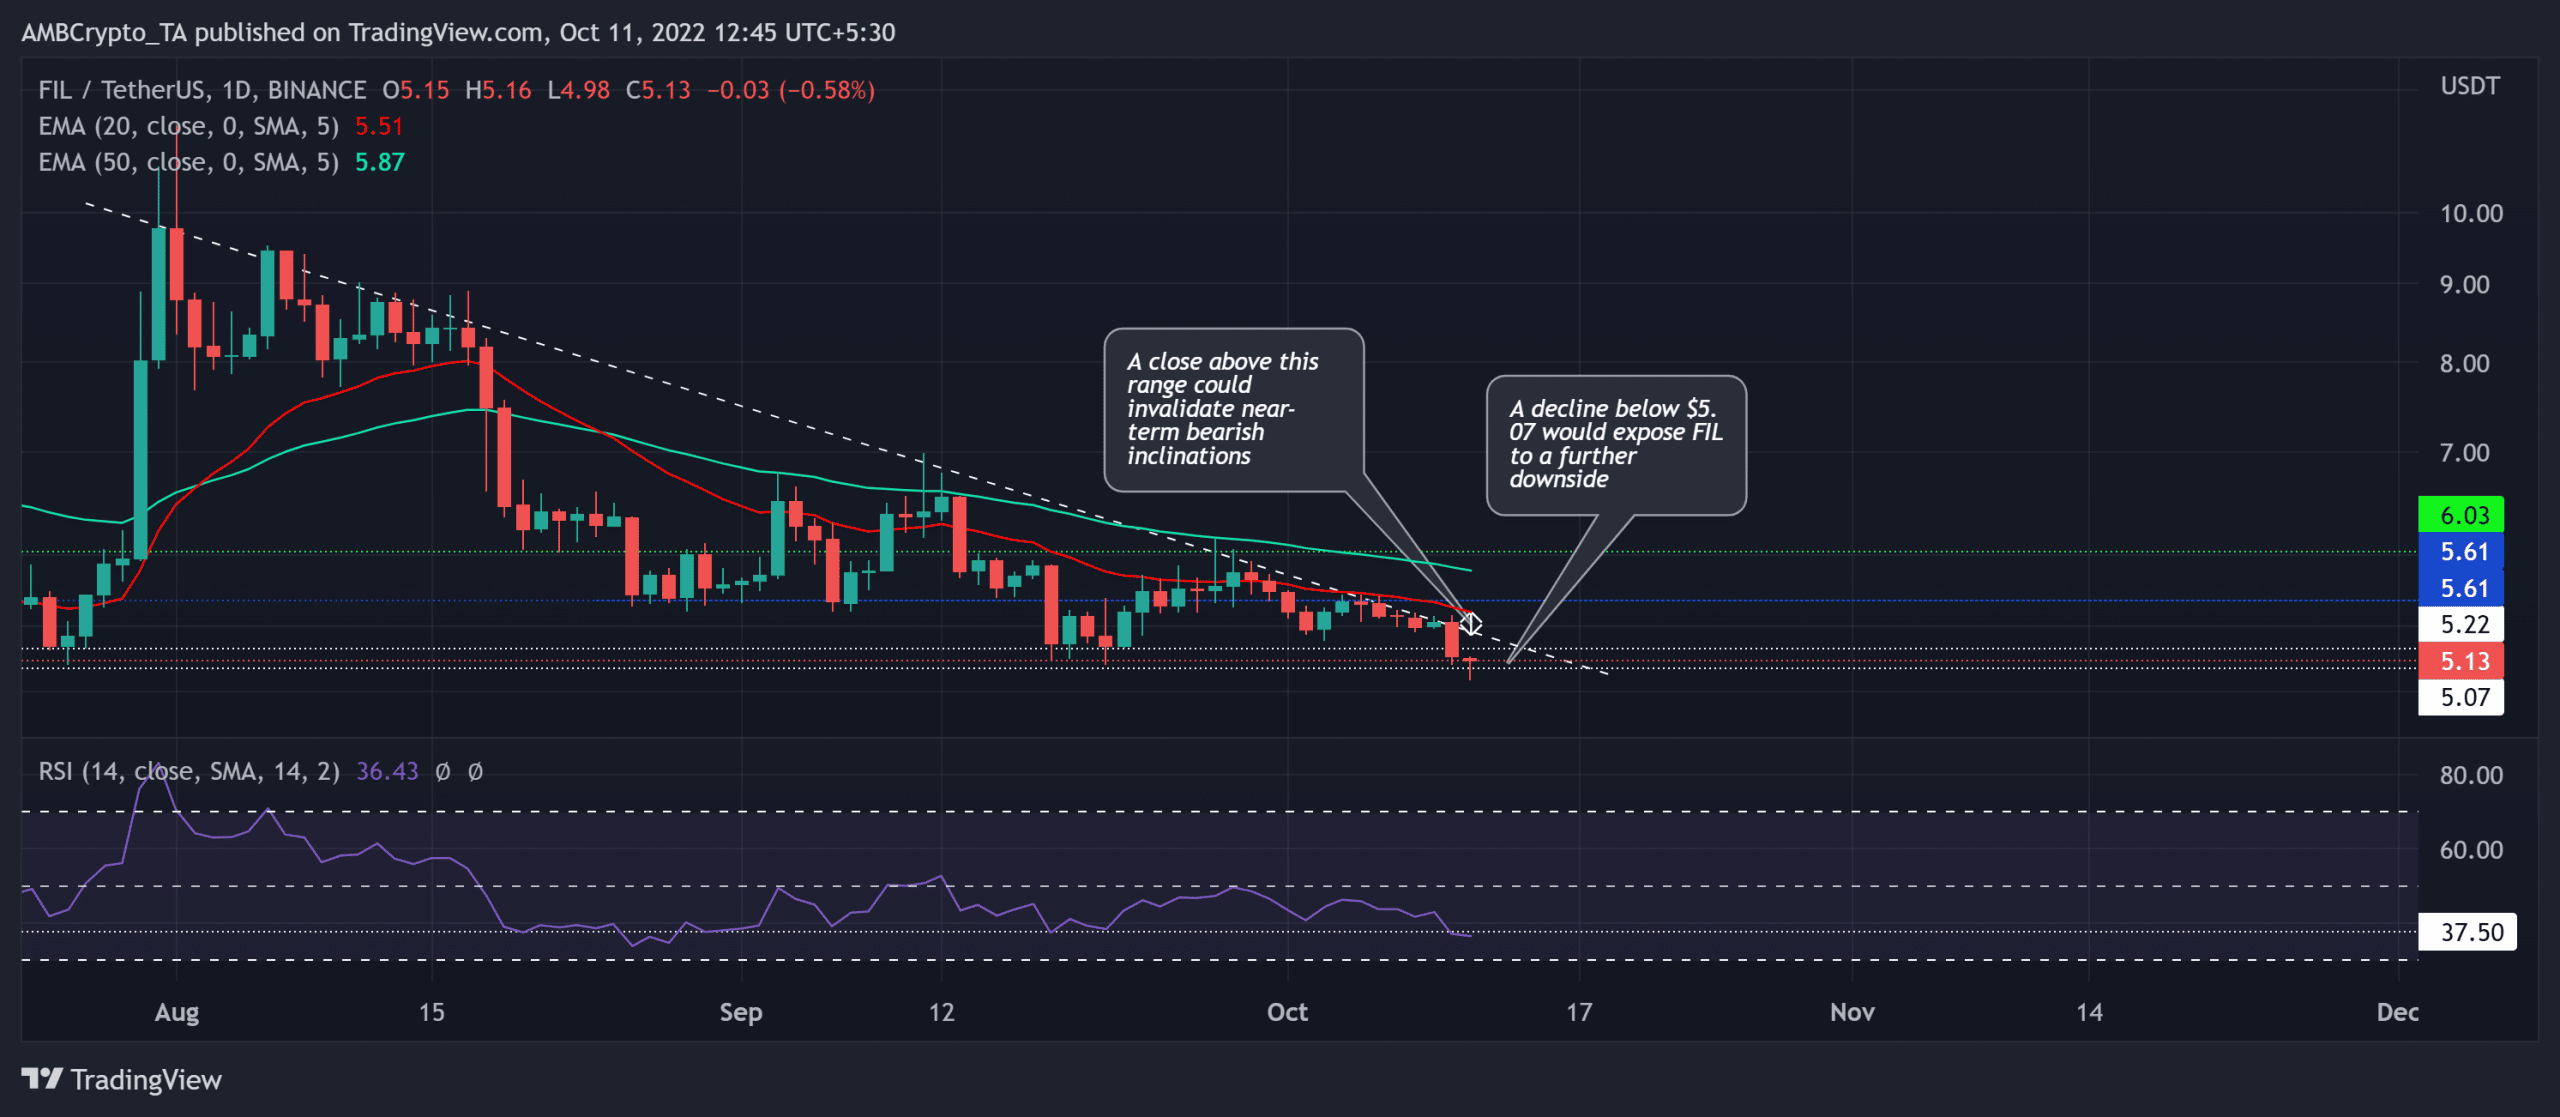Click the USDT currency label

pyautogui.click(x=2469, y=86)
